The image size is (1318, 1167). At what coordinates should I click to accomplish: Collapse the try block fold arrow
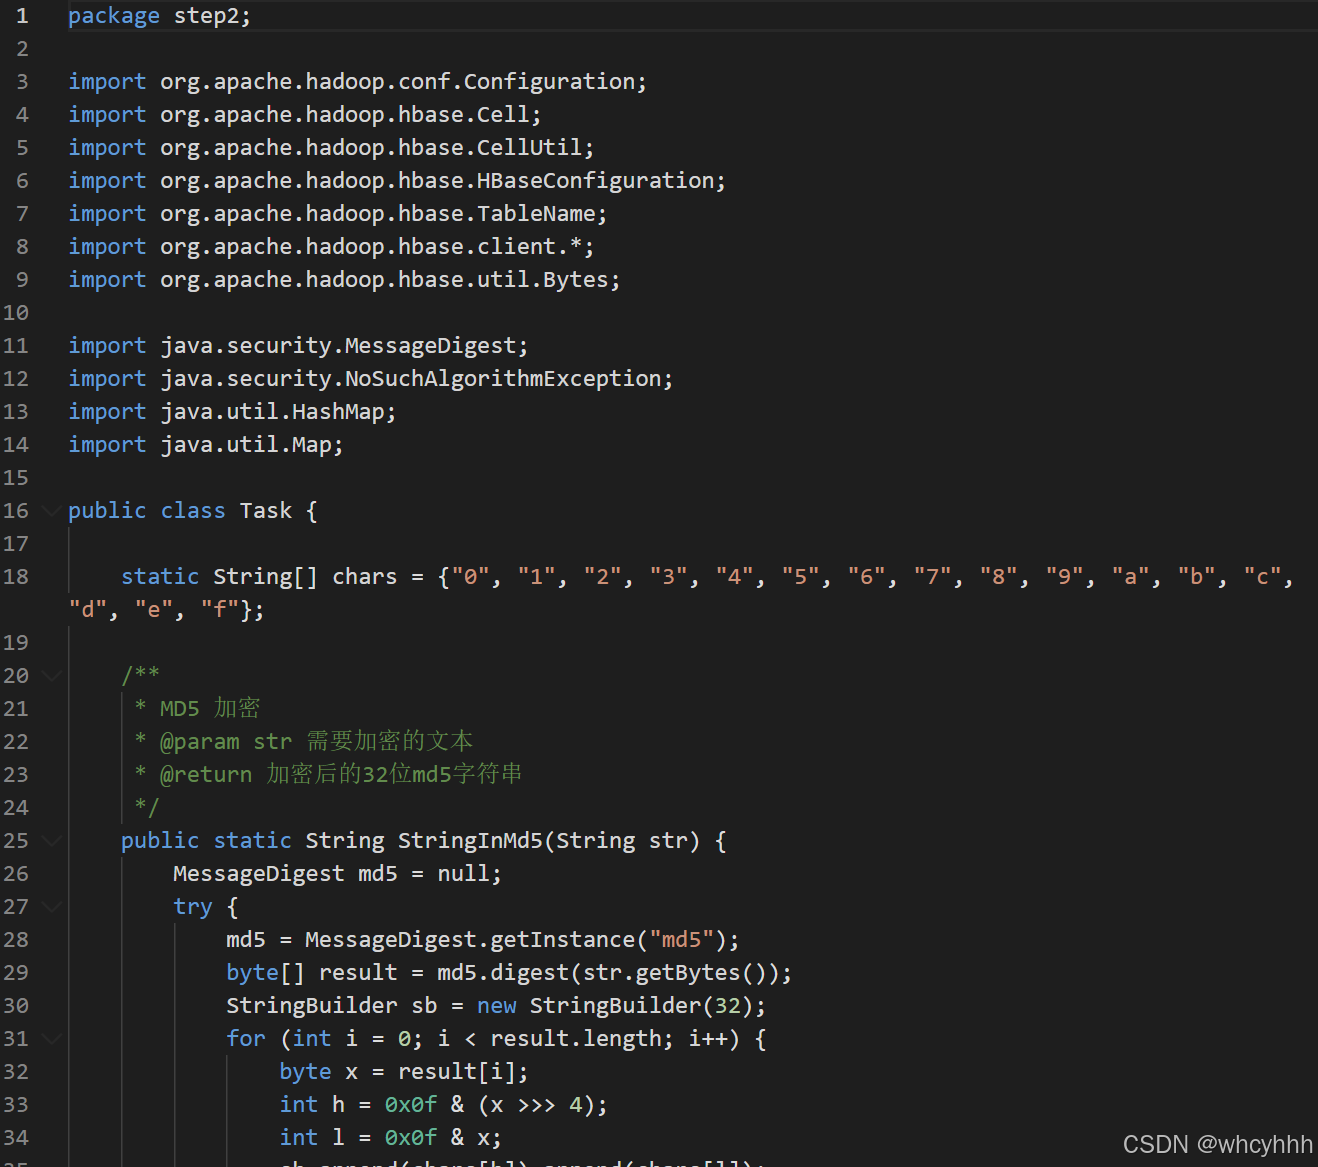coord(51,907)
